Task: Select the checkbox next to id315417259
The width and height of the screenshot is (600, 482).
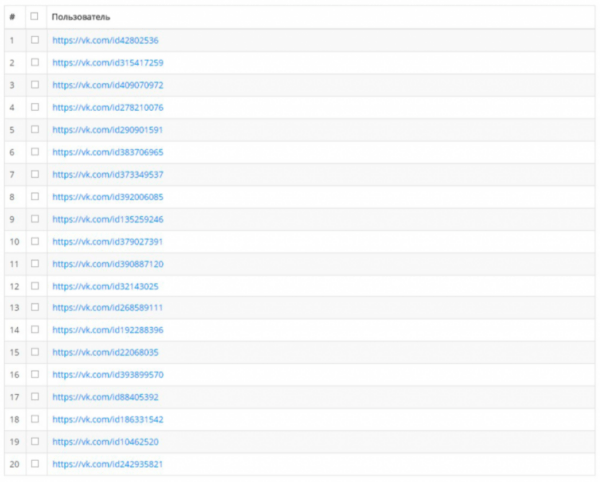Action: point(35,62)
